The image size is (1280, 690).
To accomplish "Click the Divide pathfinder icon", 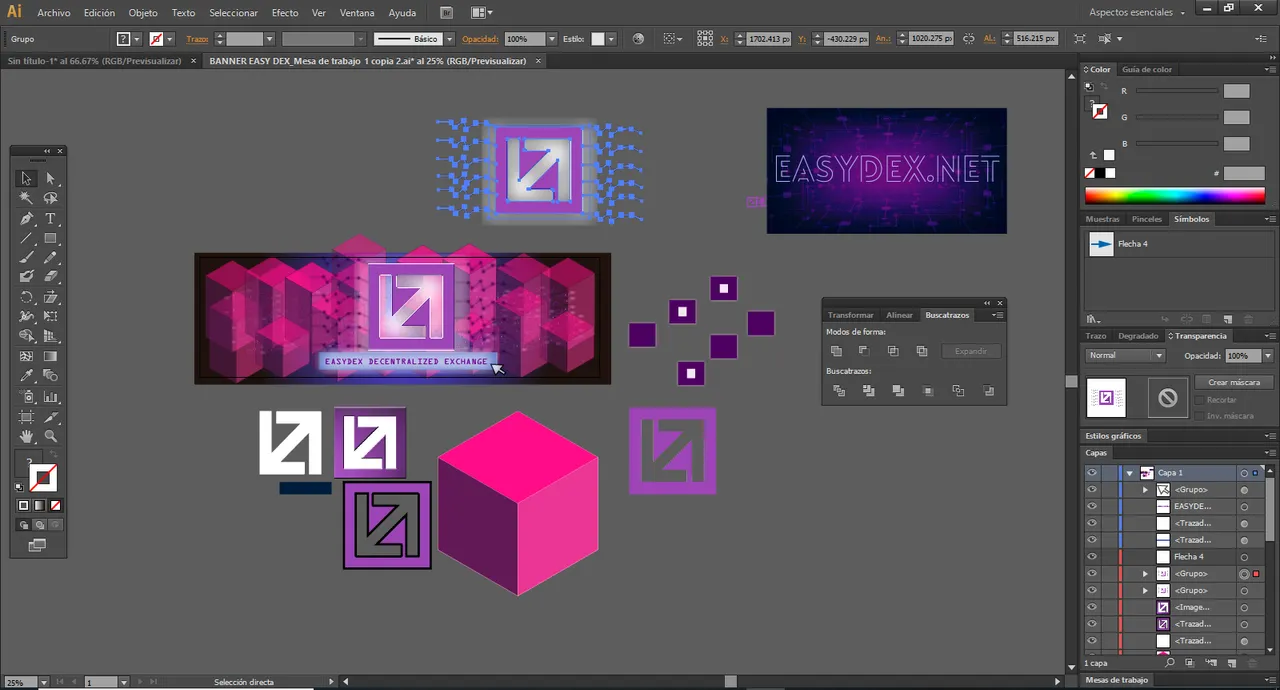I will [839, 391].
